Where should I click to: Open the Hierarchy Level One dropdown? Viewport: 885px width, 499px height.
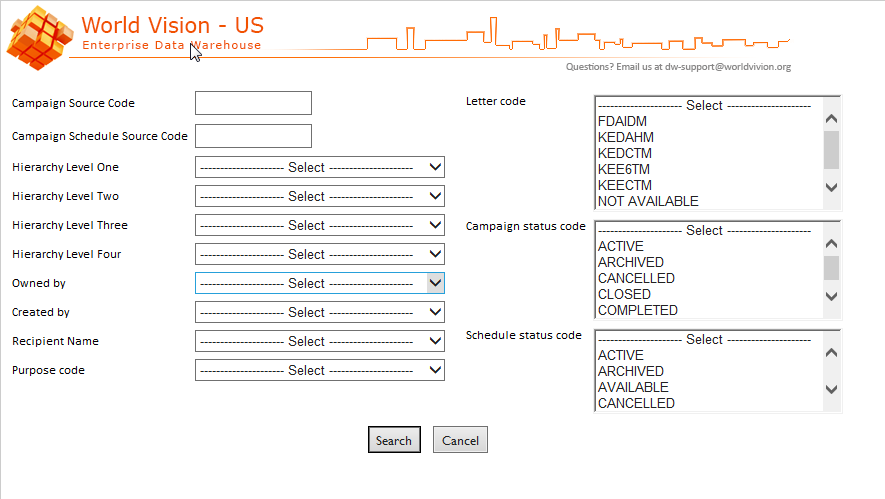click(320, 167)
